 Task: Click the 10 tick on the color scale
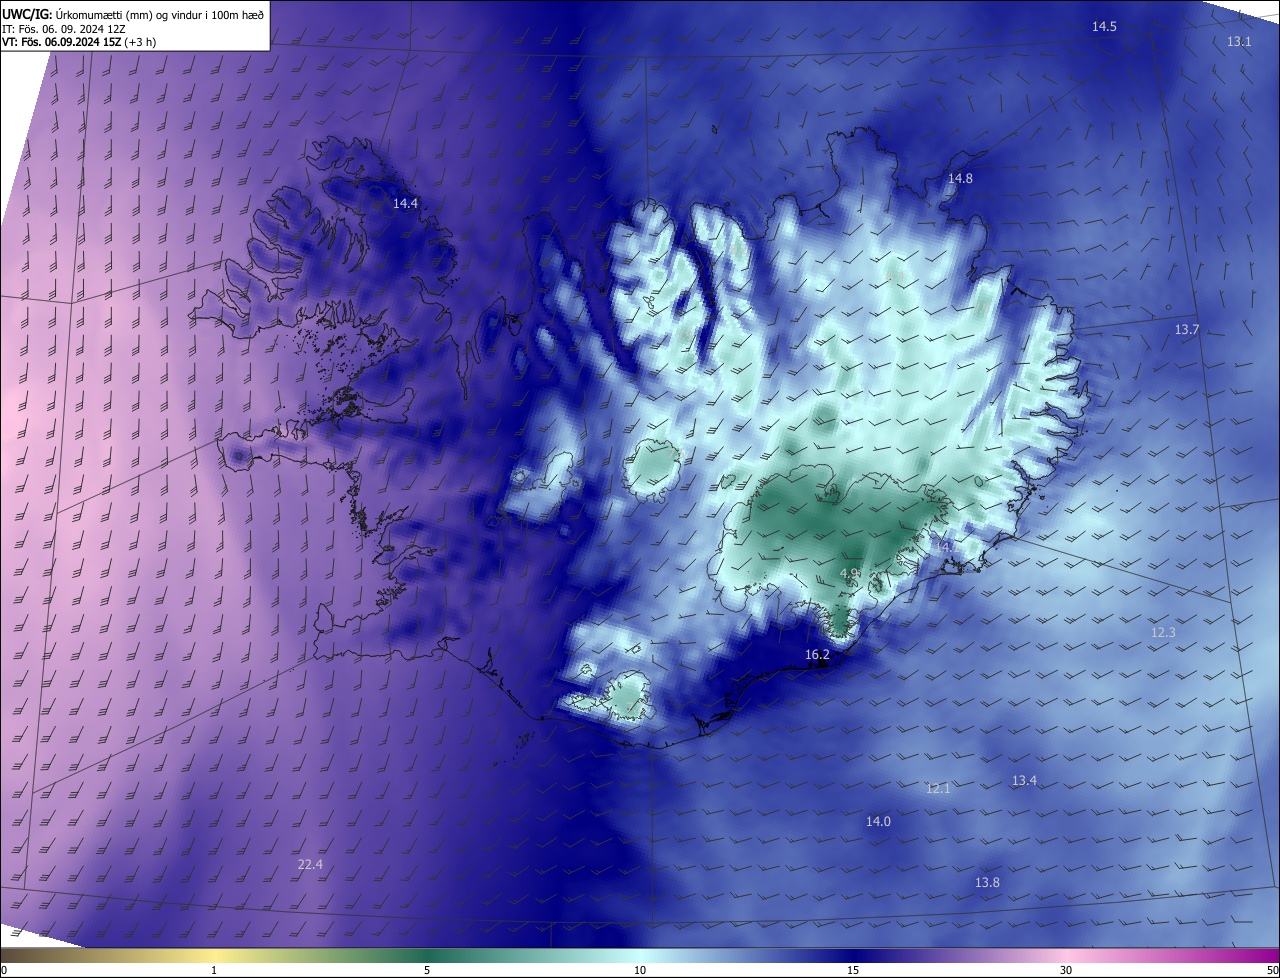640,971
